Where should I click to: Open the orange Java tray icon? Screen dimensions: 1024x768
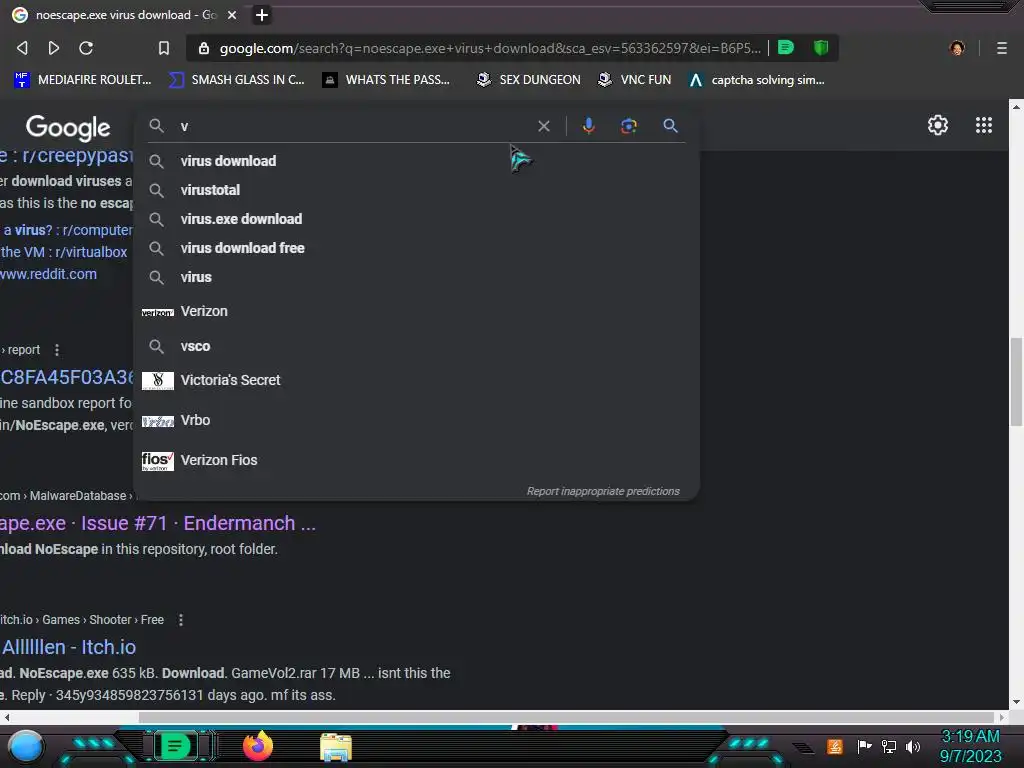tap(835, 746)
